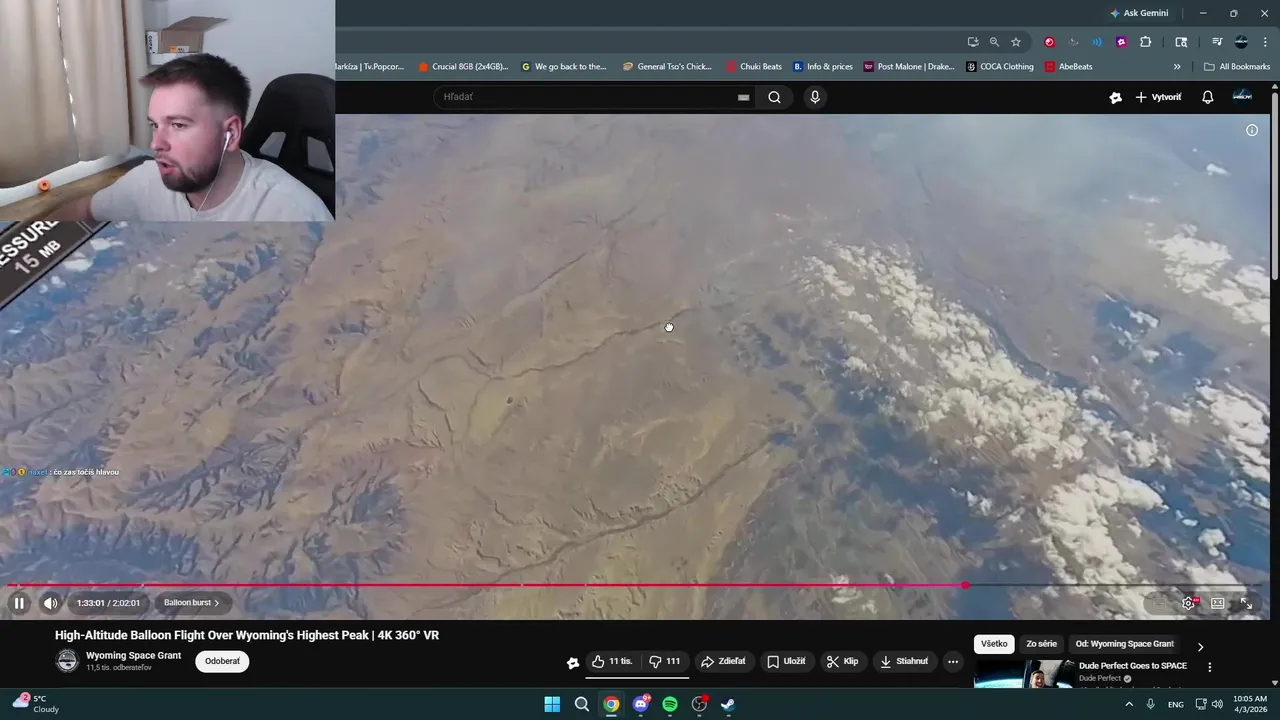1280x720 pixels.
Task: Enter fullscreen video mode
Action: click(x=1246, y=603)
